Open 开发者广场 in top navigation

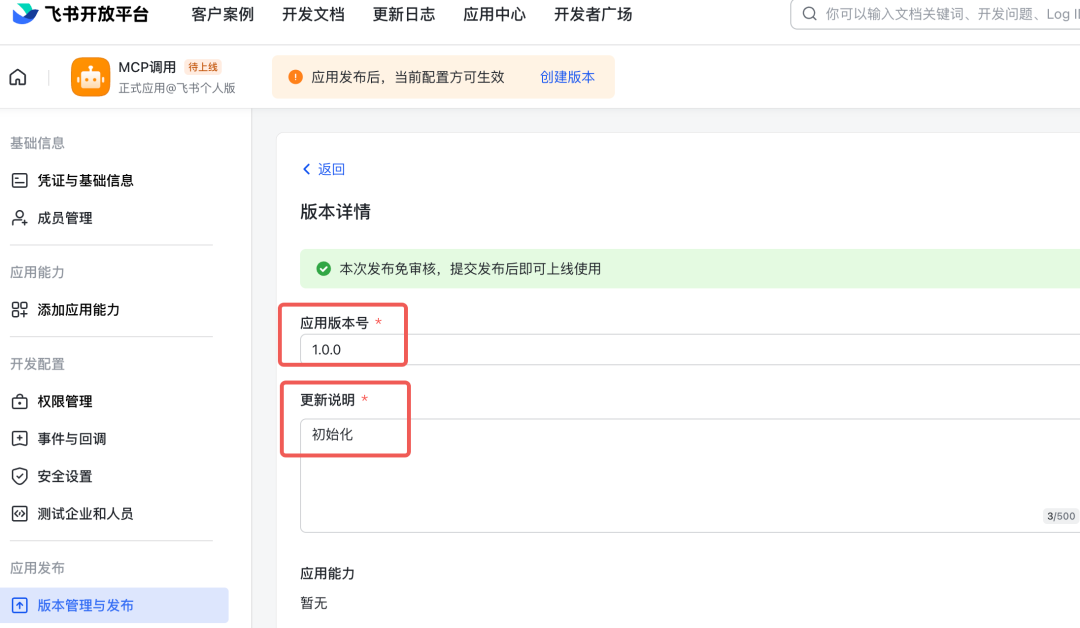(593, 15)
